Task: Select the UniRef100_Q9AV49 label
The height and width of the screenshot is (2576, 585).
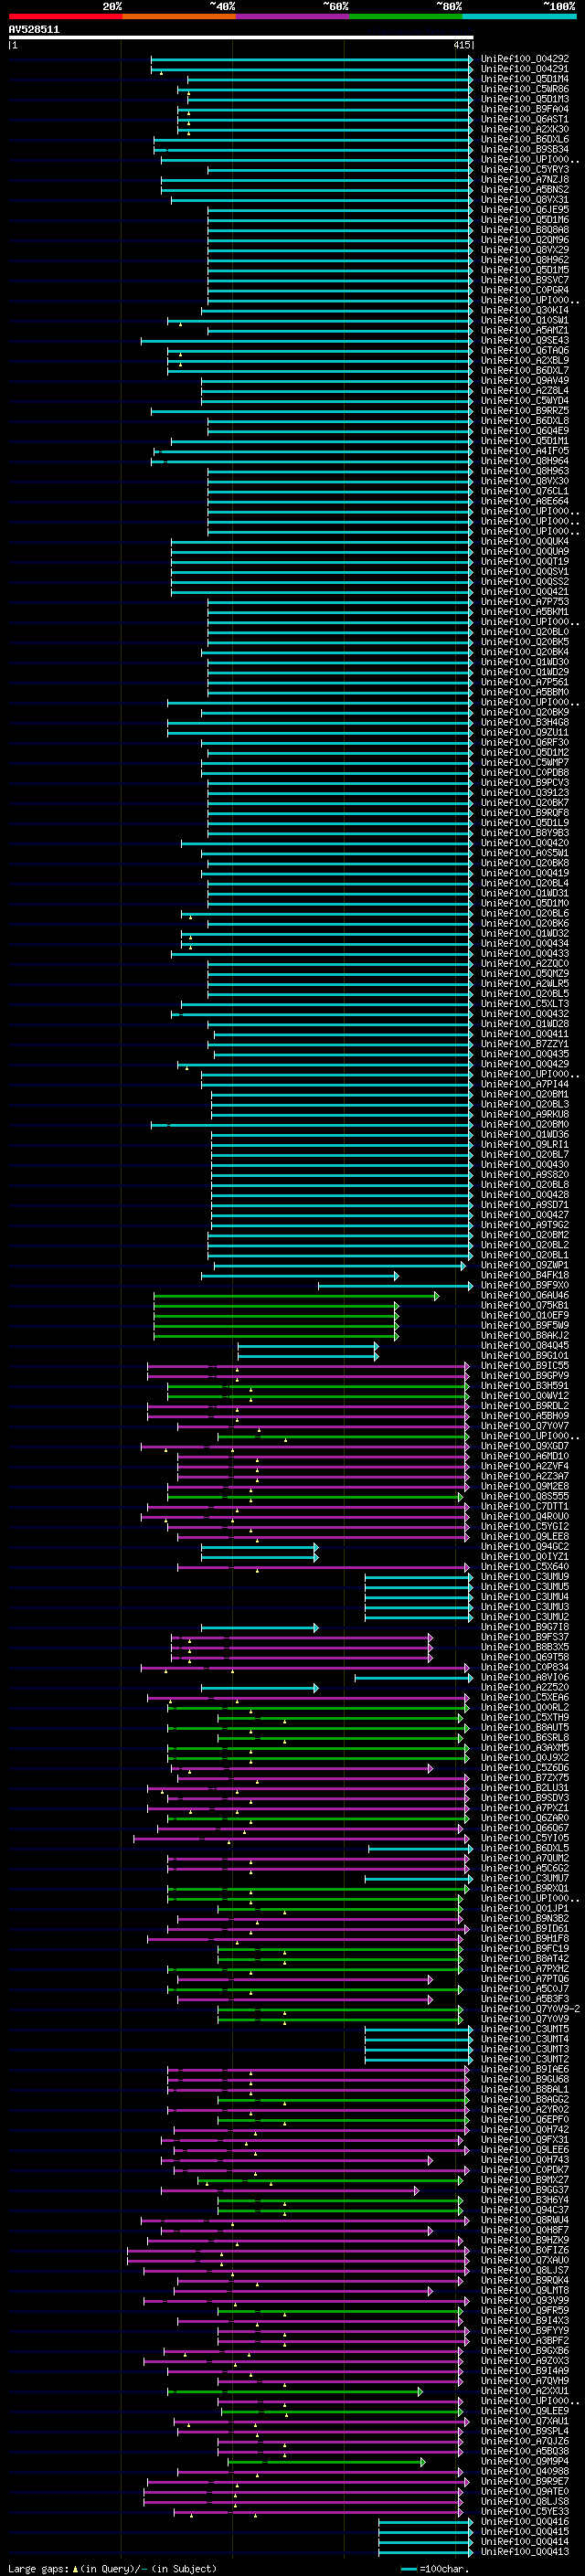Action: pyautogui.click(x=525, y=380)
